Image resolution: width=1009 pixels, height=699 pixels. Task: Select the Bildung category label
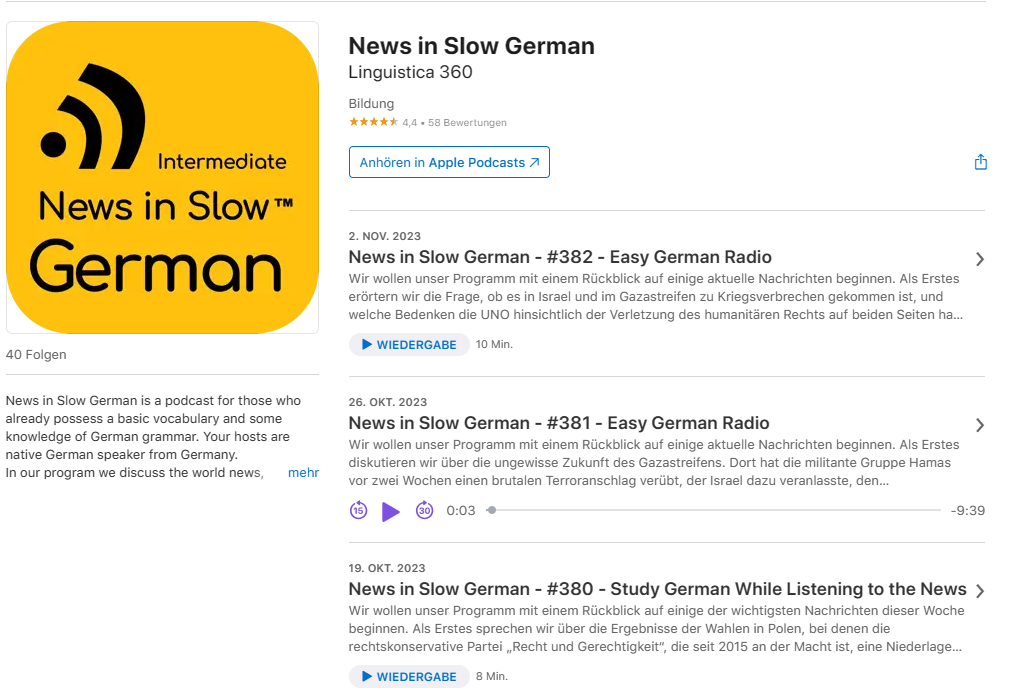(x=371, y=104)
